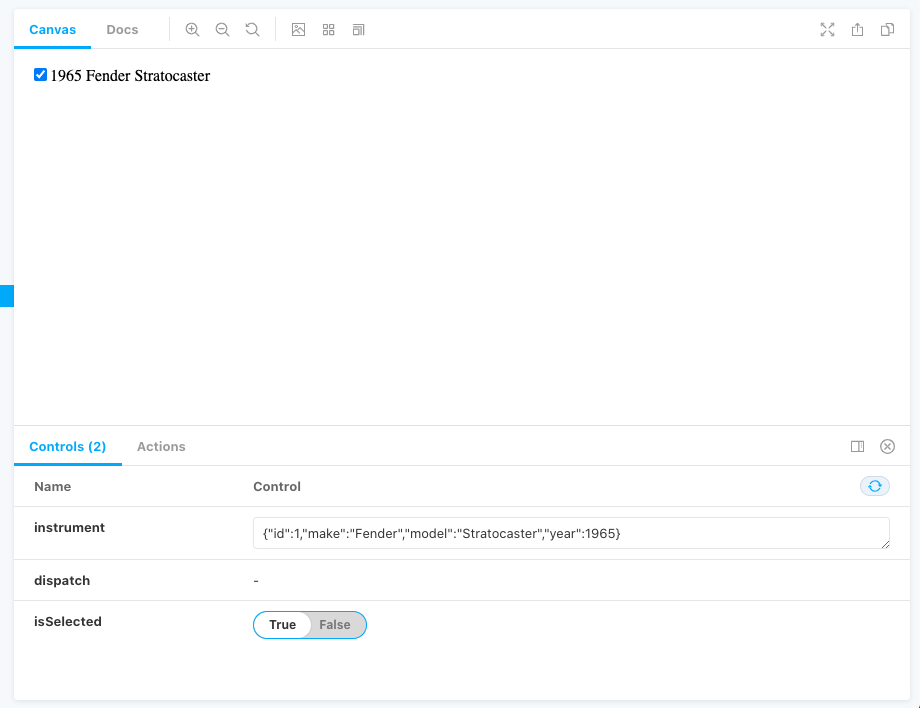Open the Controls (2) tab

point(67,446)
